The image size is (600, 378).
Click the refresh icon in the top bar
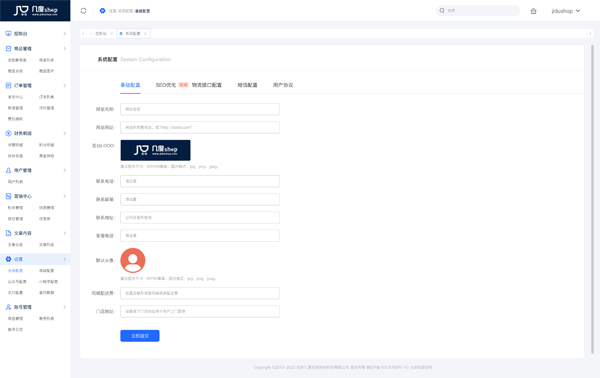click(83, 11)
